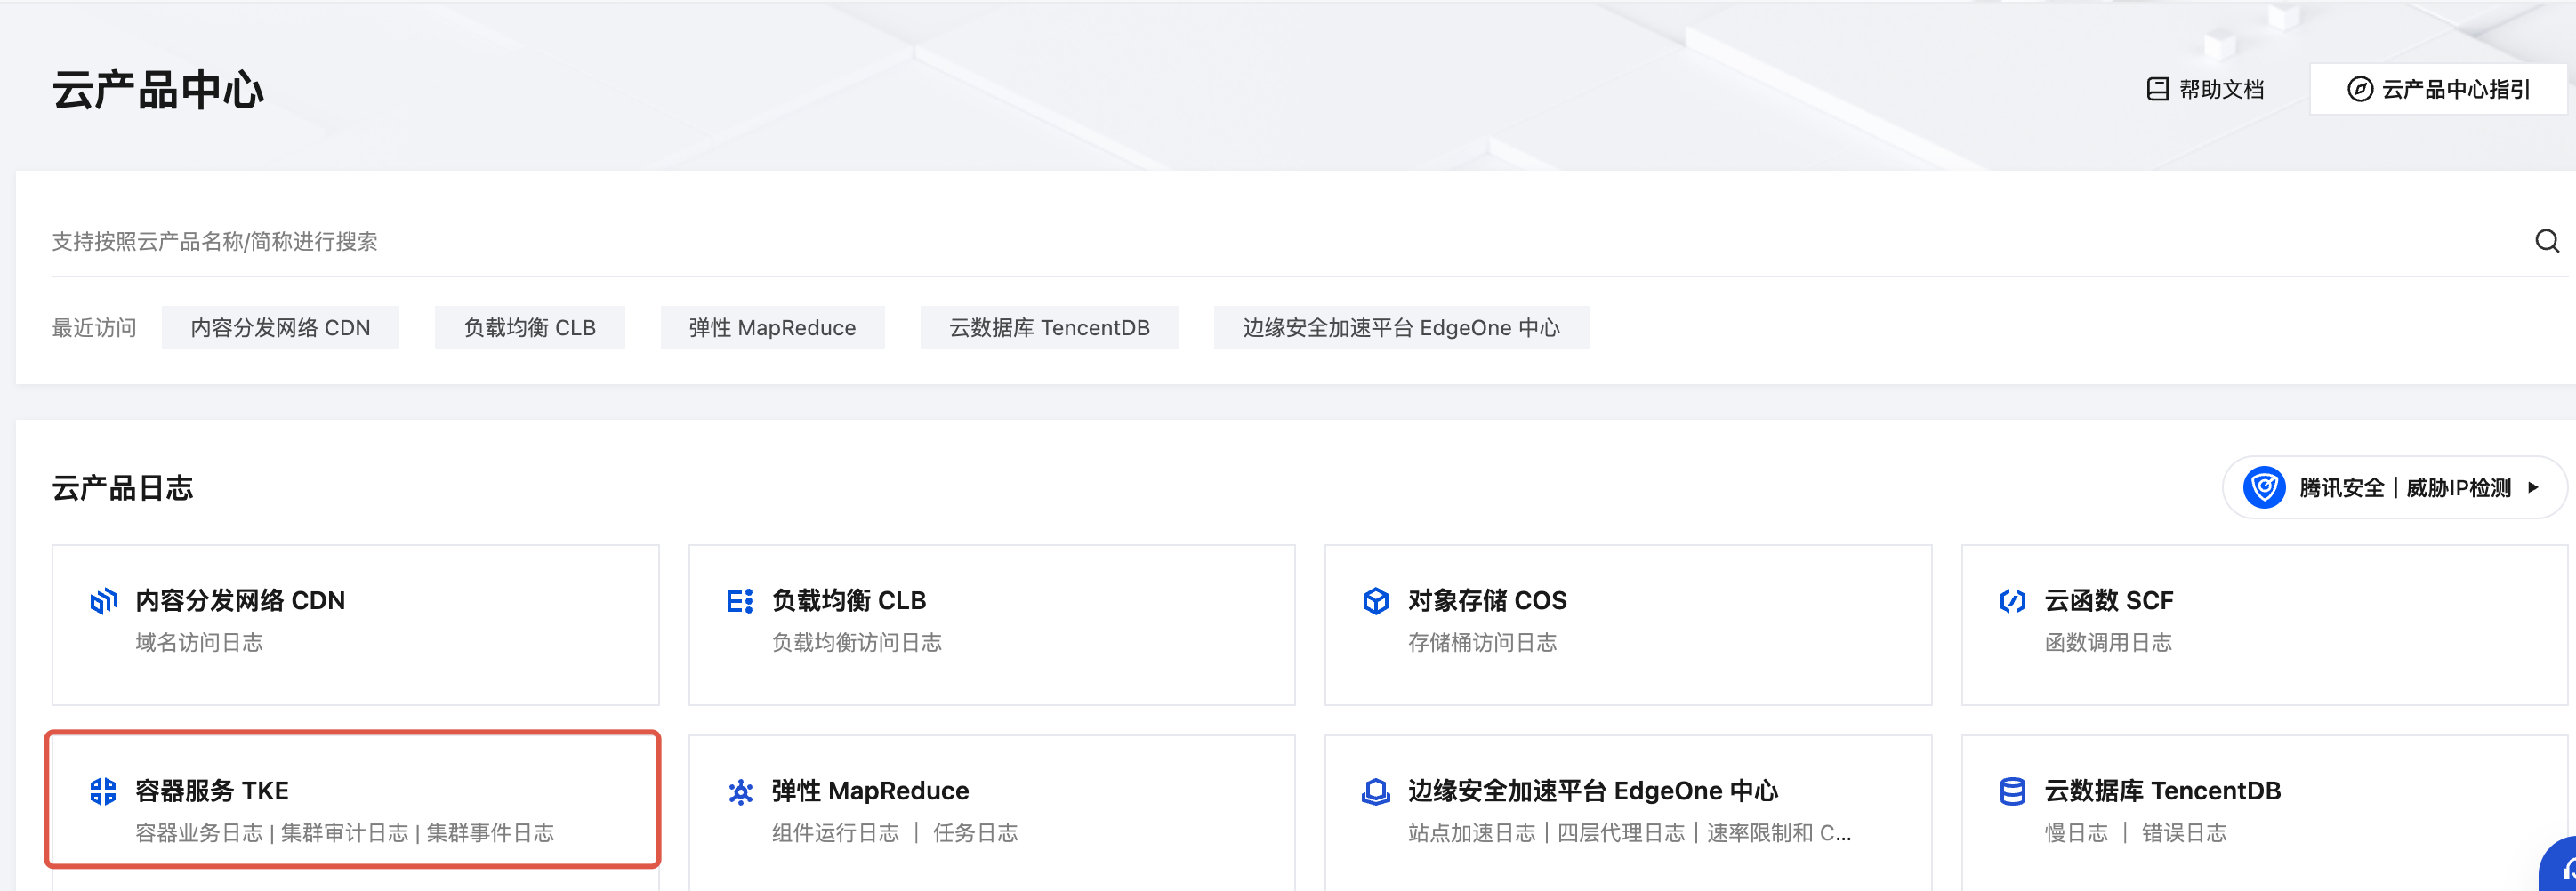Click the 存储桶访问日志 description
The height and width of the screenshot is (891, 2576).
coord(1482,642)
